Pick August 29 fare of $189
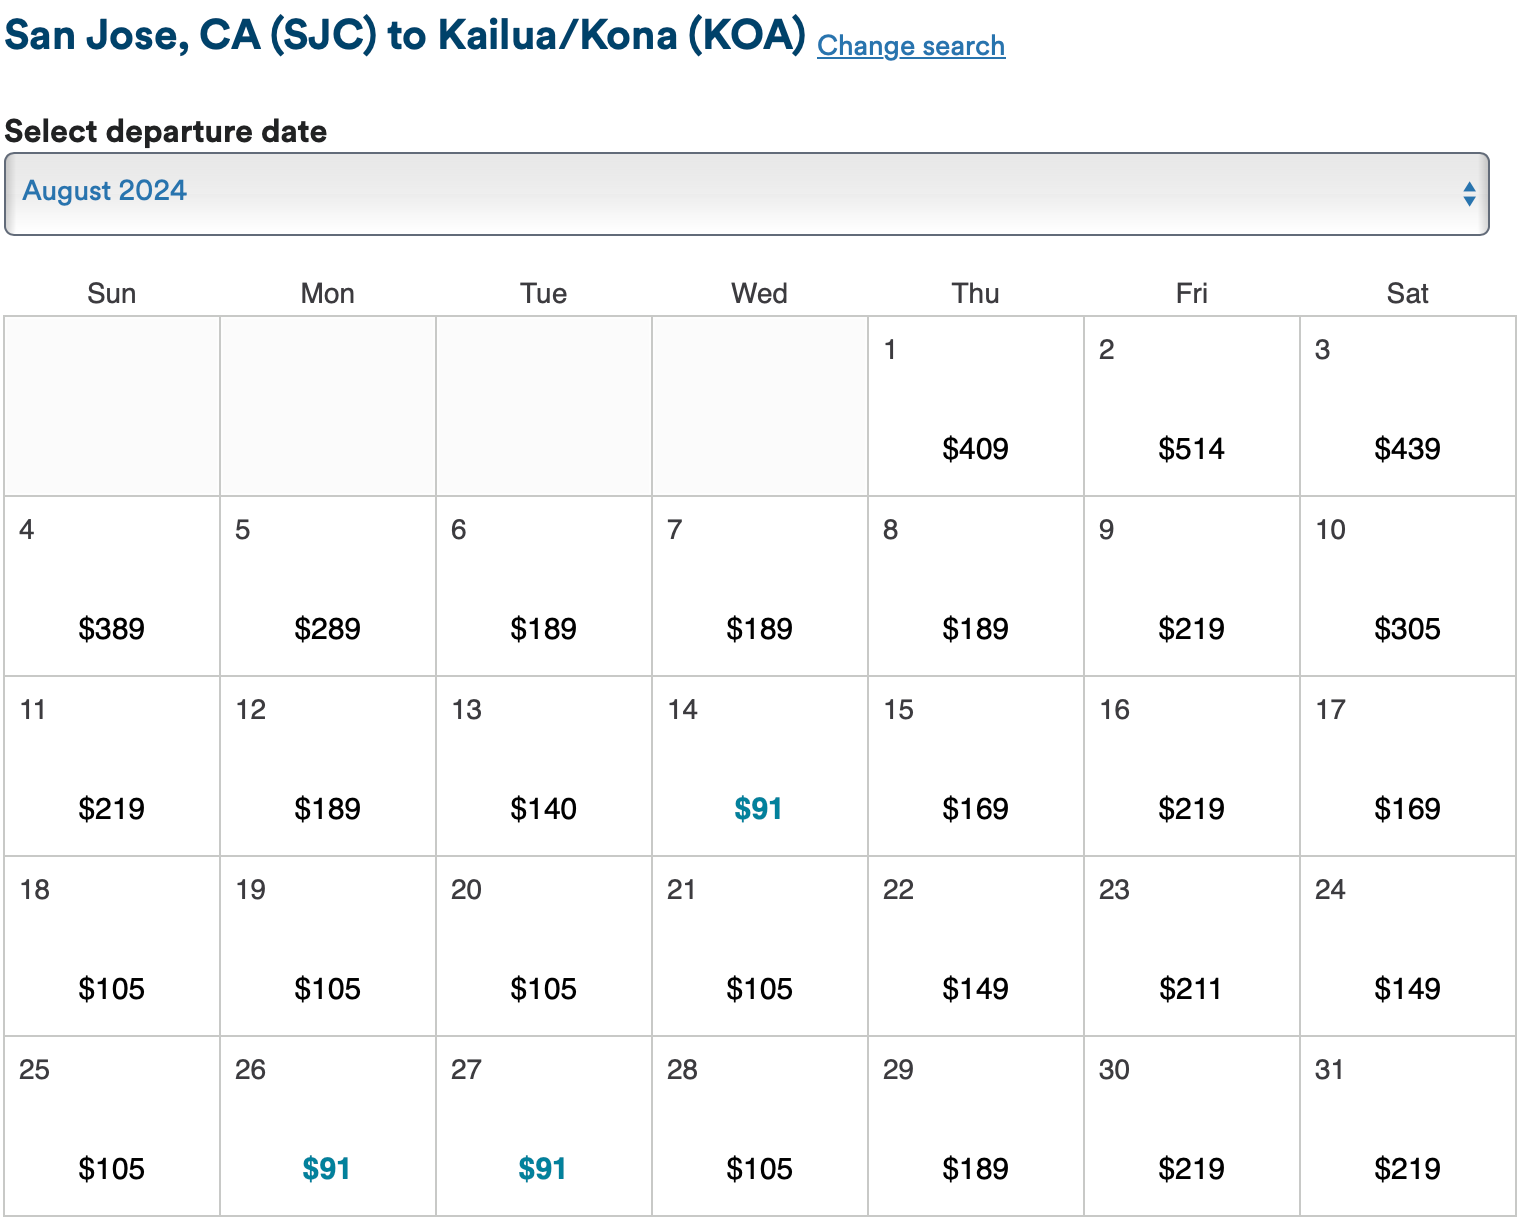Image resolution: width=1534 pixels, height=1228 pixels. click(975, 1168)
